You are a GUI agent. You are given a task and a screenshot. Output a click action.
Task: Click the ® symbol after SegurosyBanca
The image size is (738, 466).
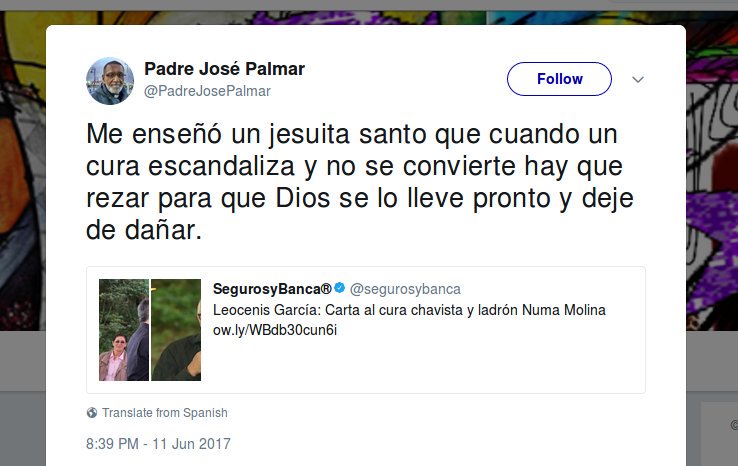click(327, 288)
